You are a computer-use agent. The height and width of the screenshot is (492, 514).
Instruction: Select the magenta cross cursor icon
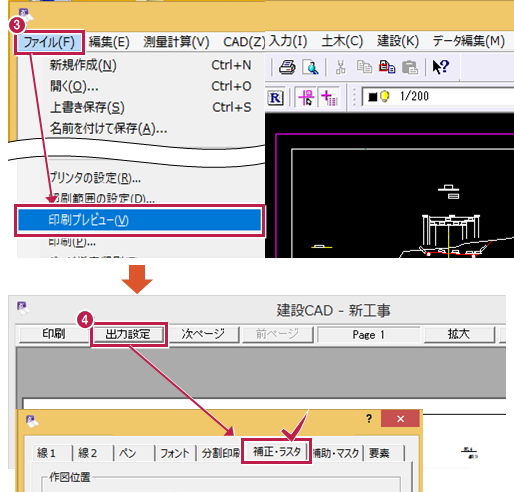[306, 97]
